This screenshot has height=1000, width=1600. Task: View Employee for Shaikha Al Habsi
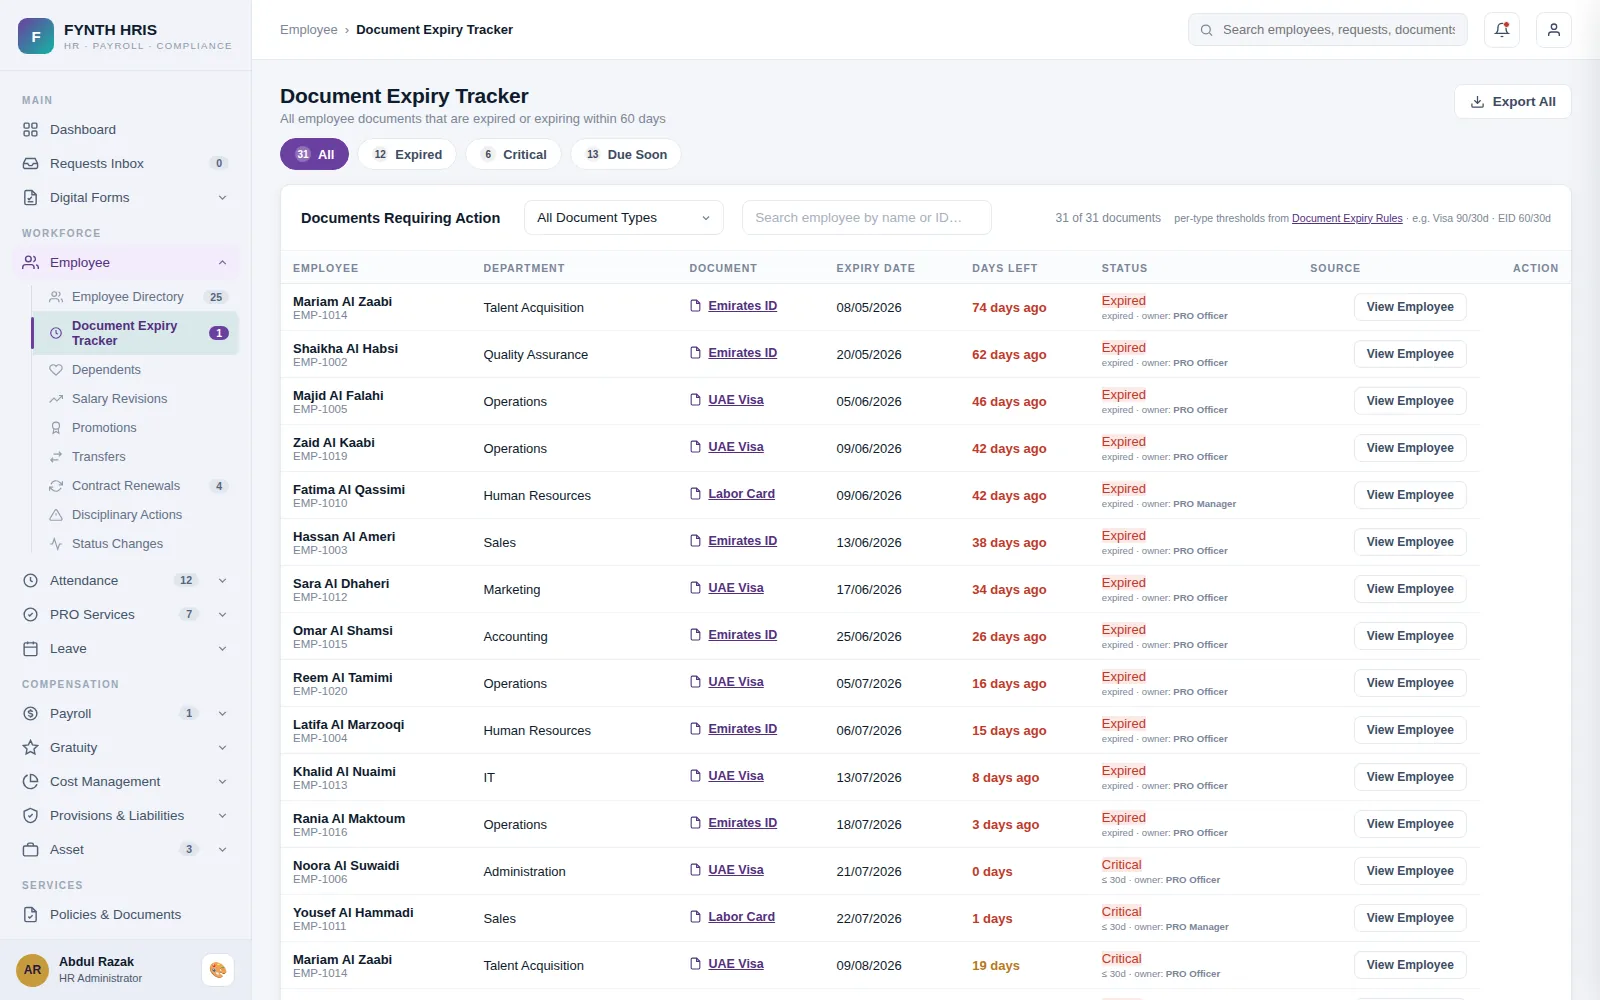click(x=1410, y=354)
